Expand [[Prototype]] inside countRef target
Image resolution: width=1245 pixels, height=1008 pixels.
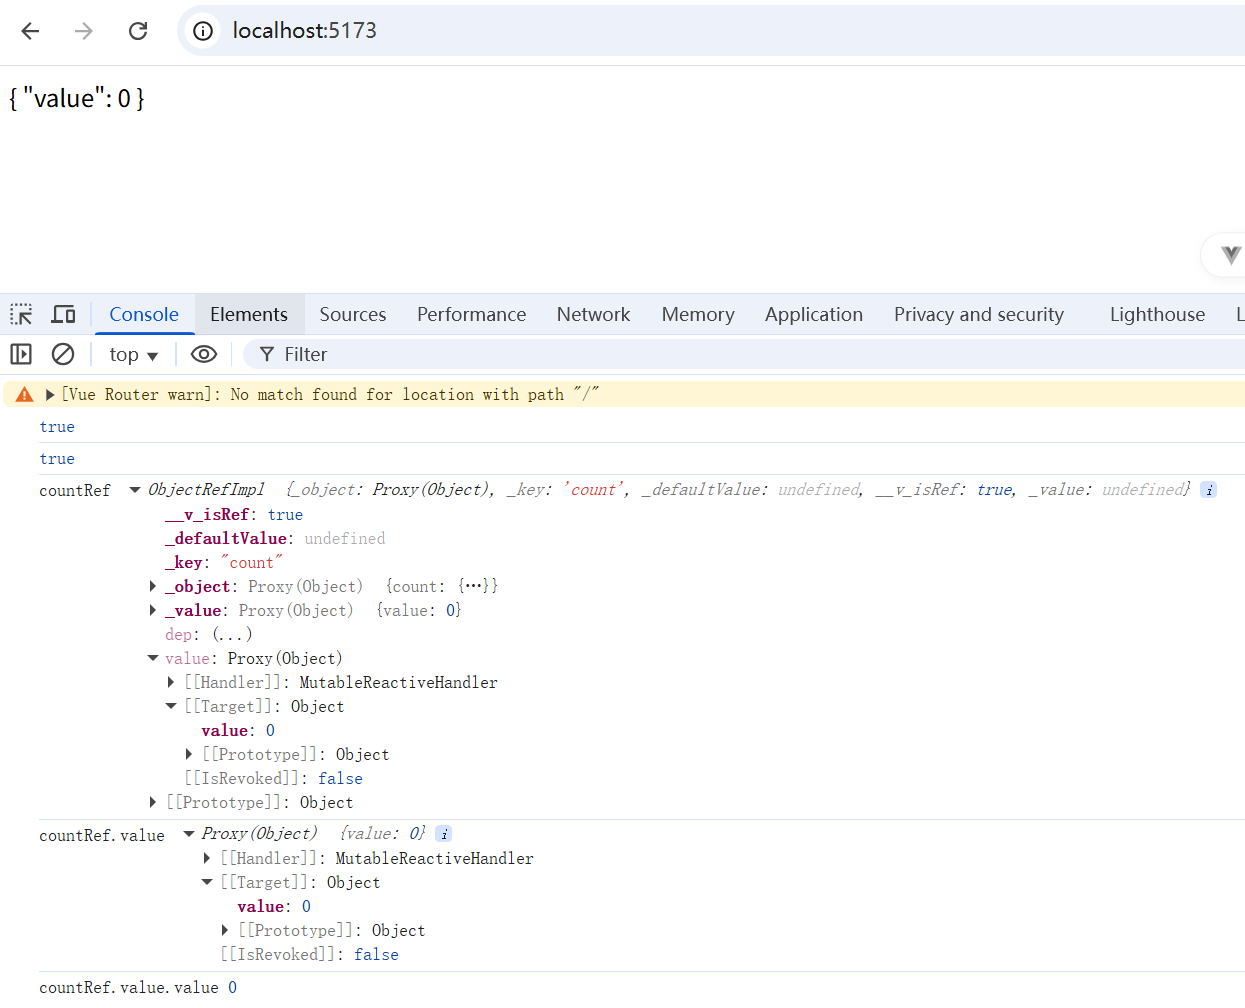(x=189, y=754)
